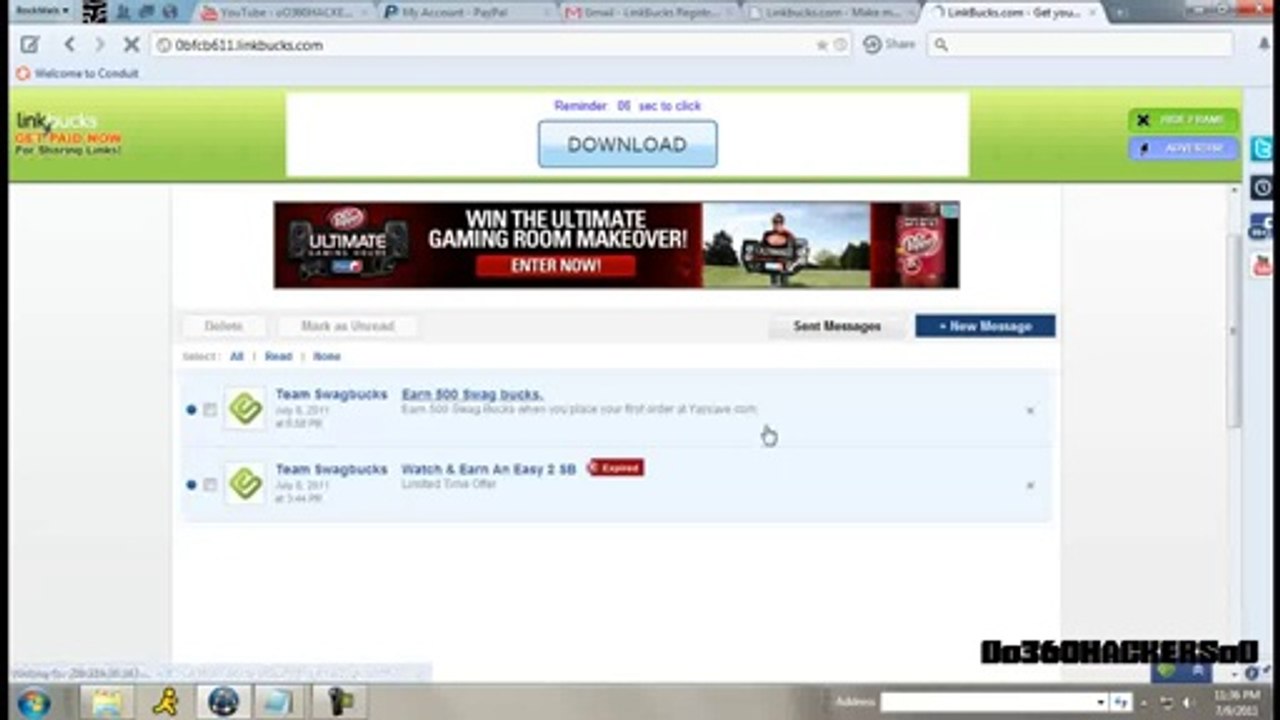Click the bookmark star in address bar
The width and height of the screenshot is (1280, 720).
(x=822, y=45)
